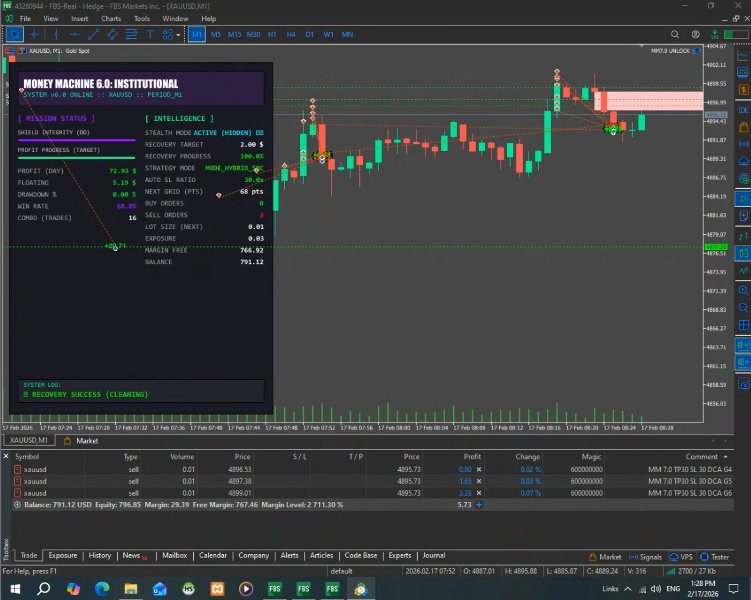Image resolution: width=751 pixels, height=600 pixels.
Task: Switch to candlestick chart display
Action: pos(743,253)
